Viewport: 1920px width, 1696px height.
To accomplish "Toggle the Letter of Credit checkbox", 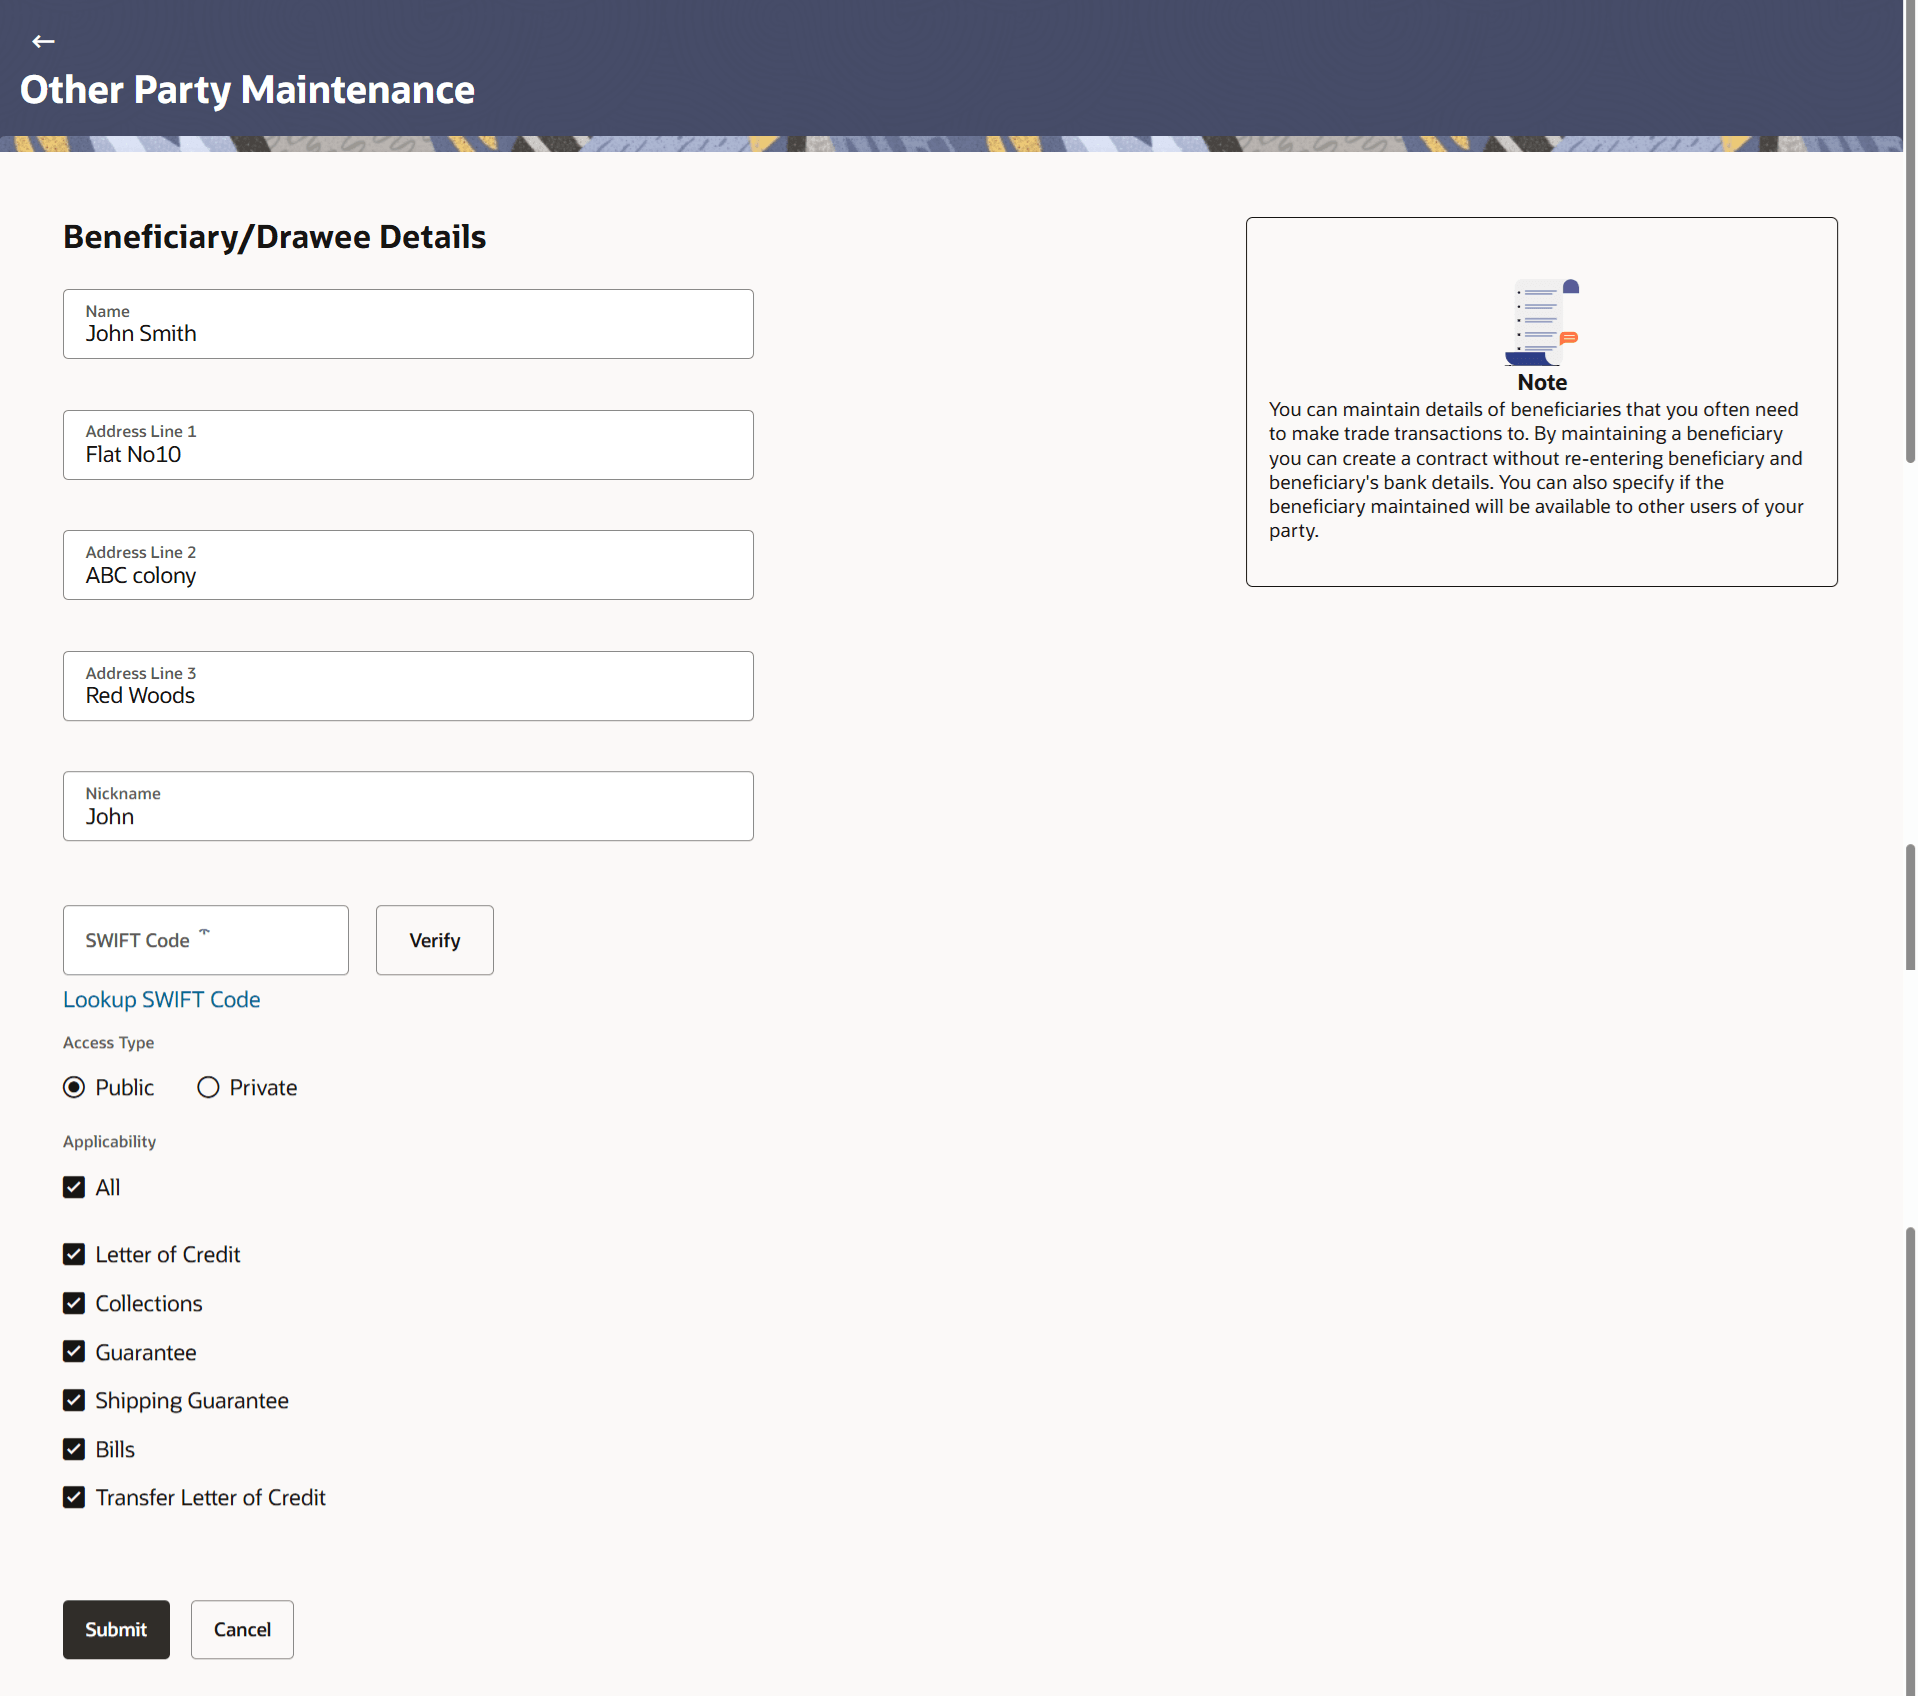I will 74,1254.
